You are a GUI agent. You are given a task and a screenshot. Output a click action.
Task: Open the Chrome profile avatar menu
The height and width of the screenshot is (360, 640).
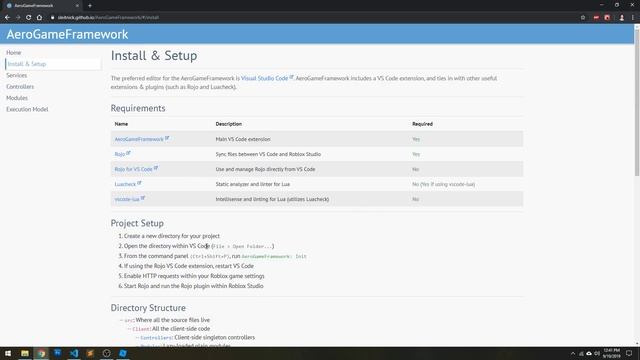tap(622, 18)
